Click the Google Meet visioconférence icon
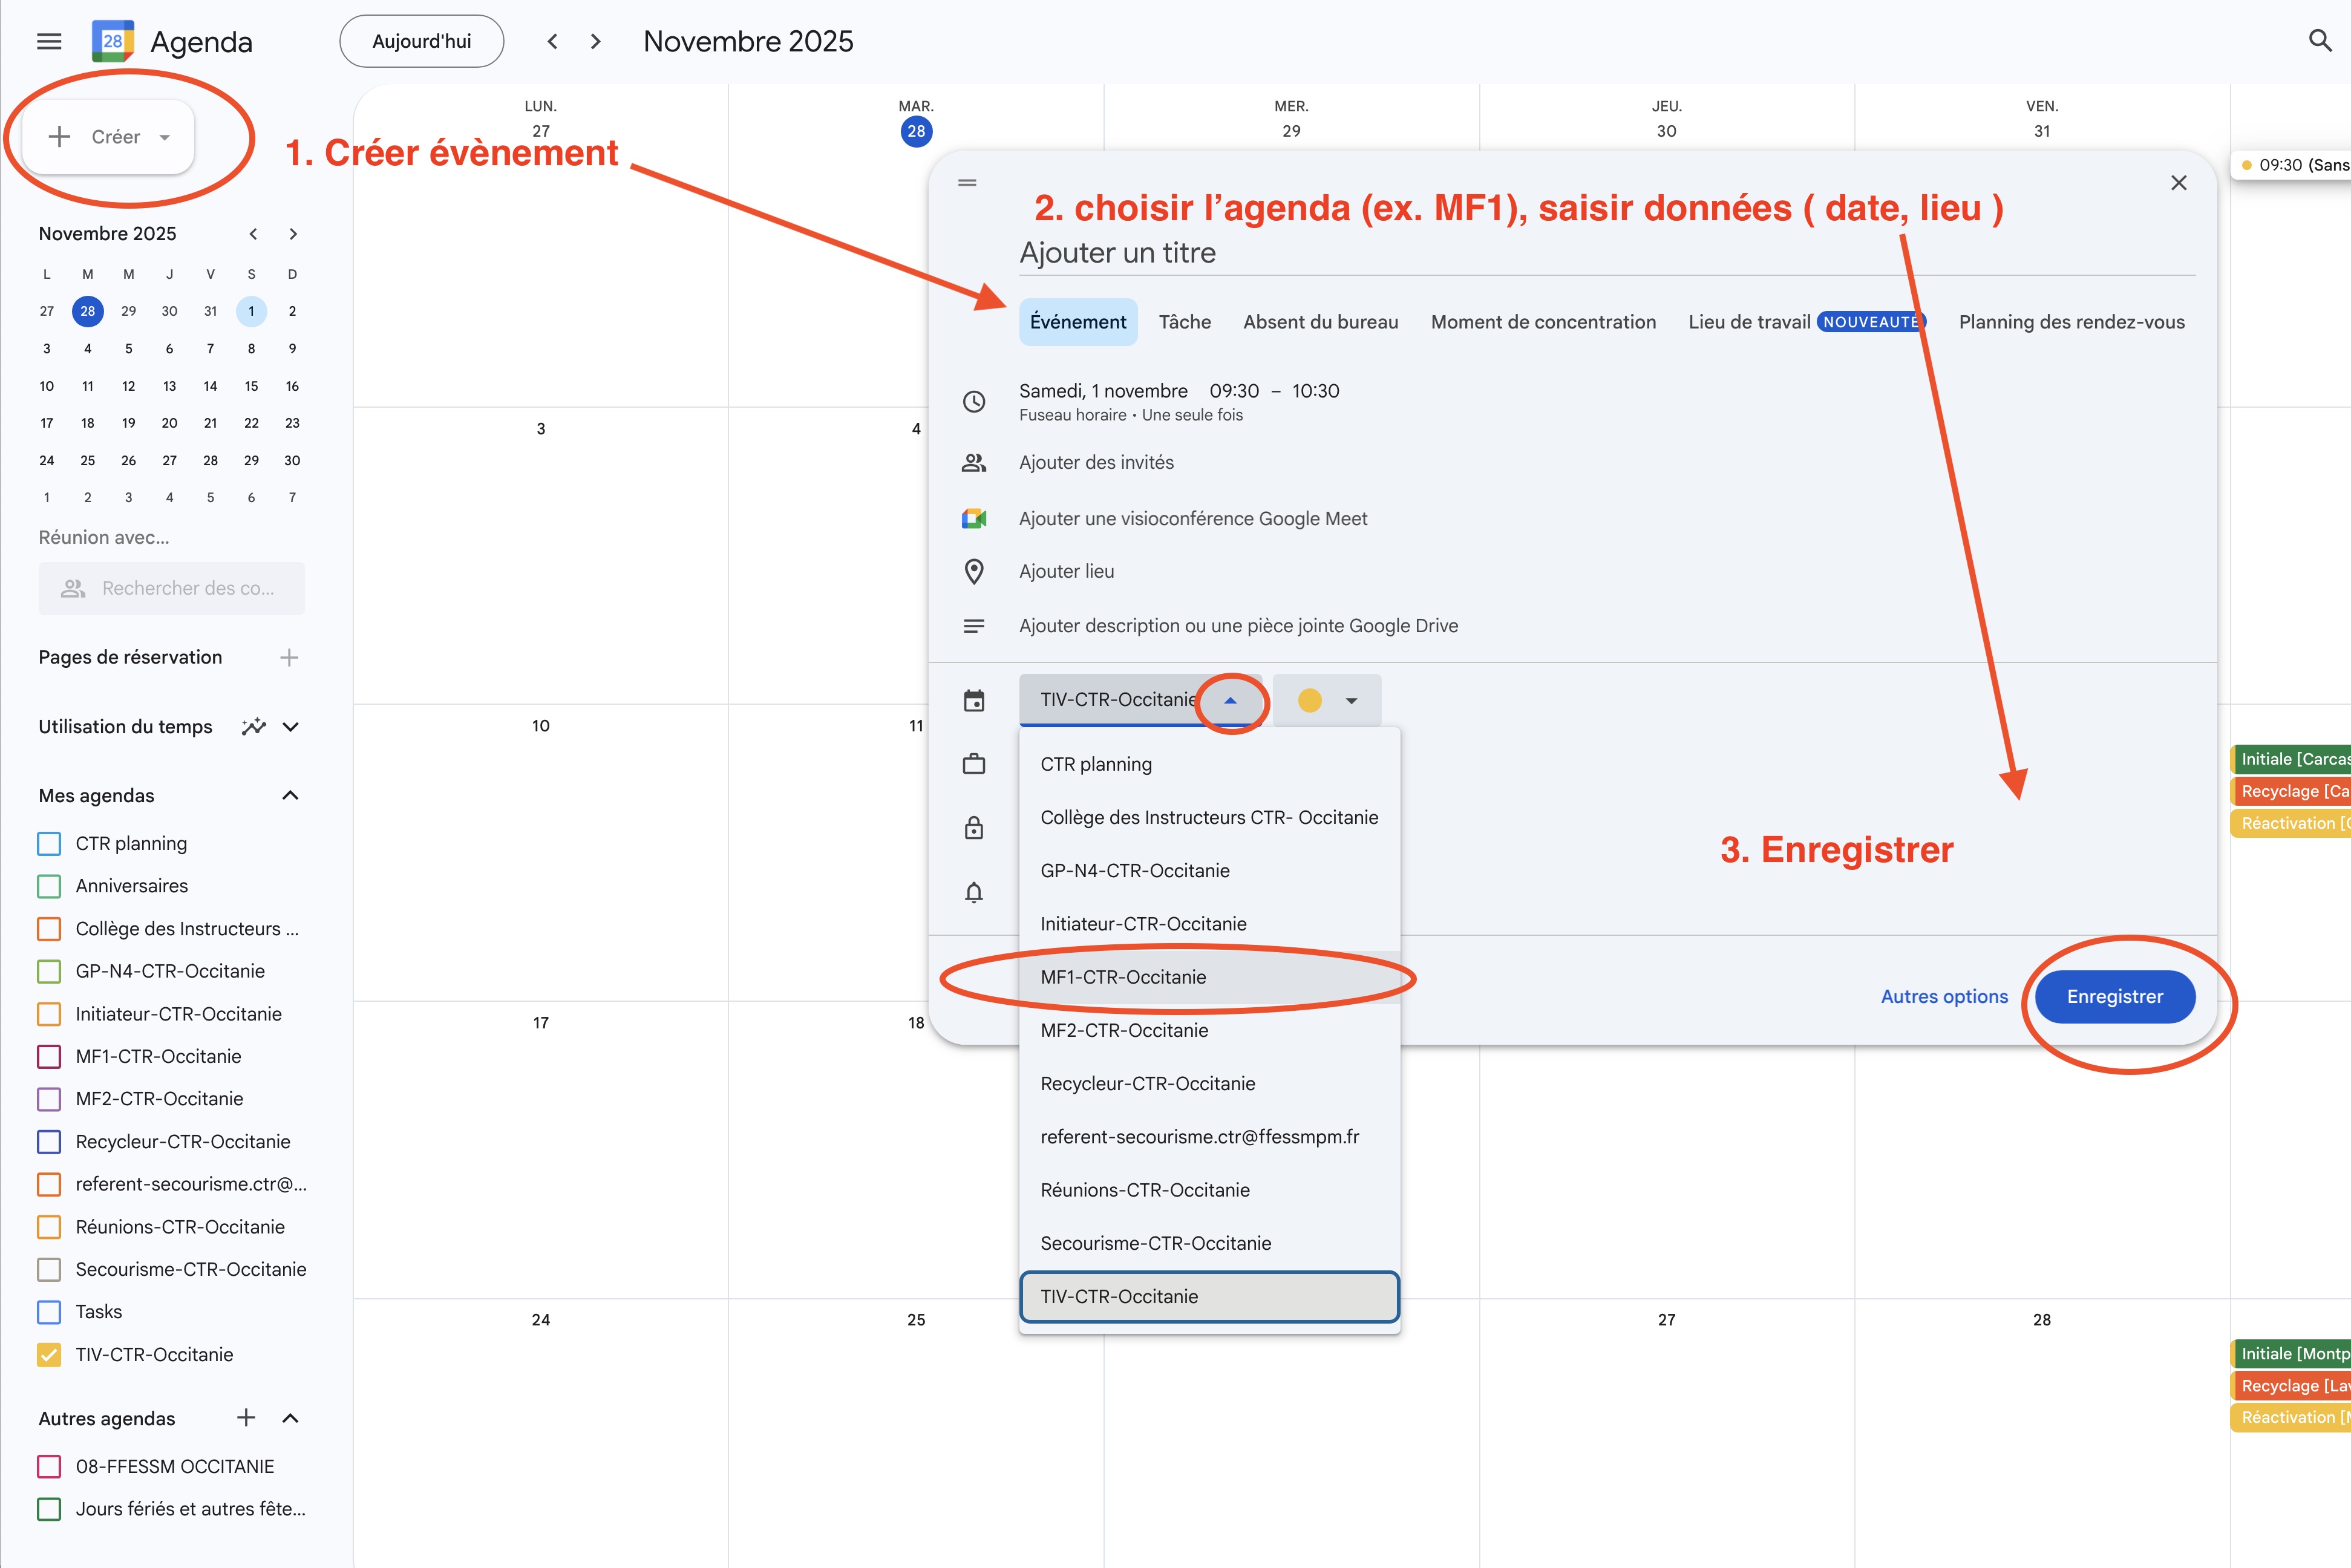 973,518
